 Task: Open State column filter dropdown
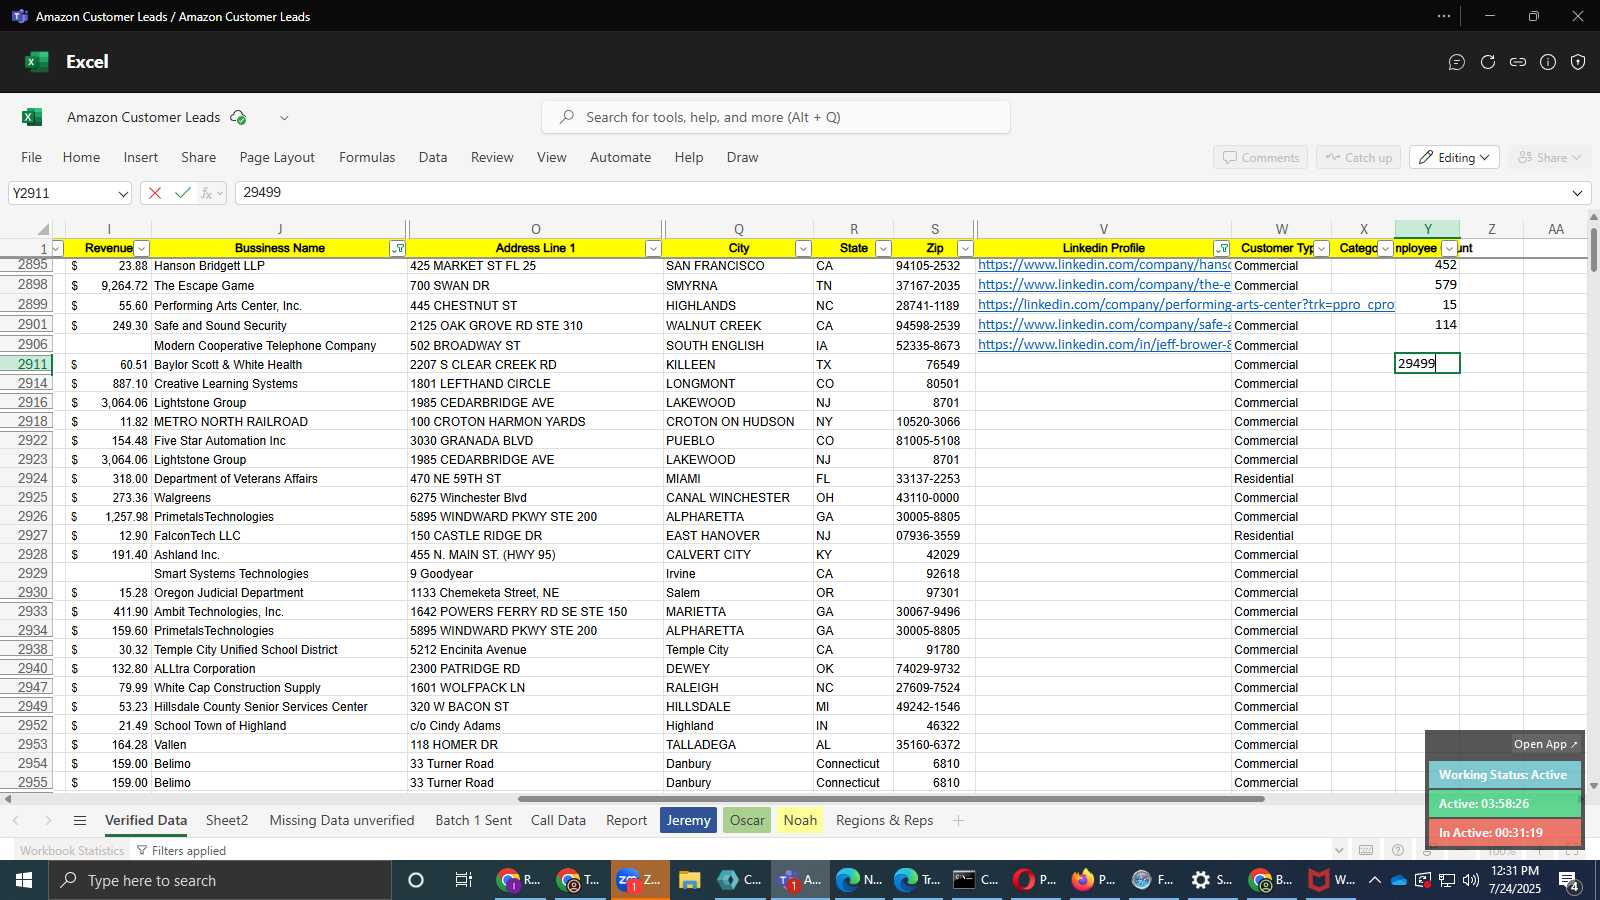(883, 248)
